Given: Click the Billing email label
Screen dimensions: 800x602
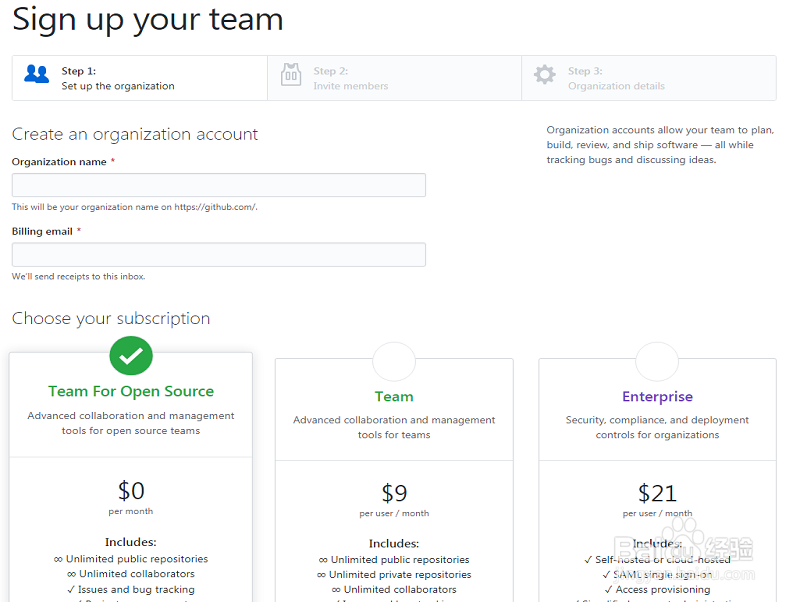Looking at the screenshot, I should click(42, 232).
